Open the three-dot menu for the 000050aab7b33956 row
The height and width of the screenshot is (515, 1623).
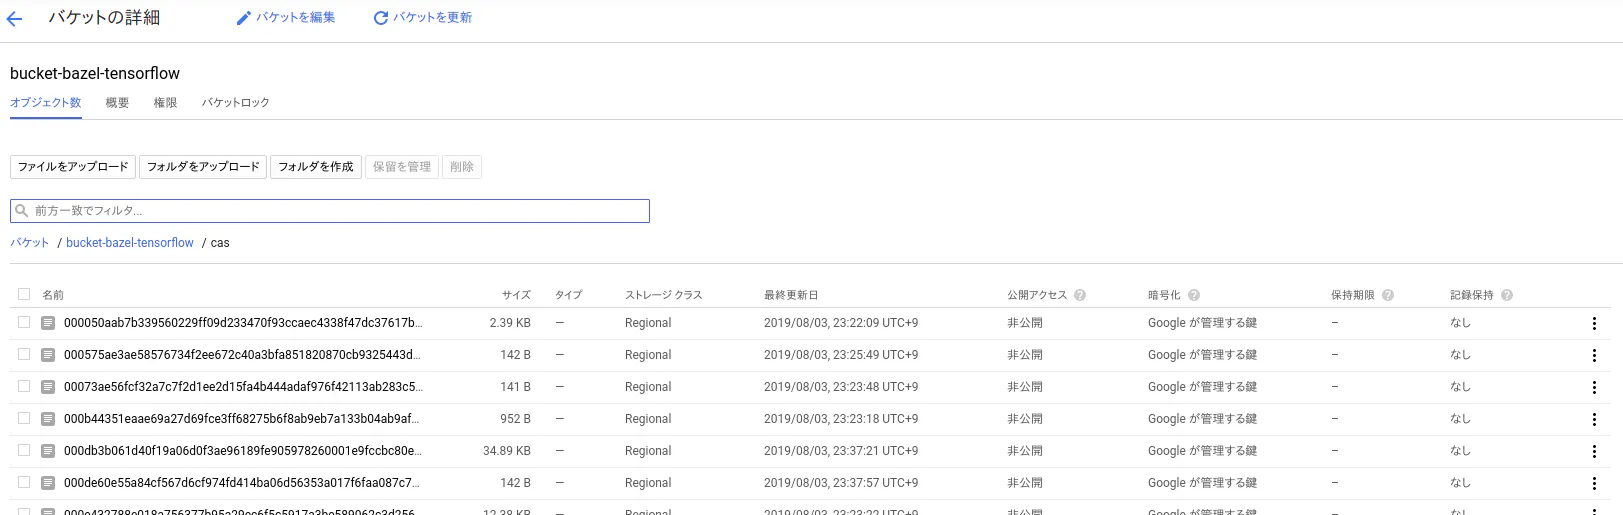pyautogui.click(x=1594, y=324)
